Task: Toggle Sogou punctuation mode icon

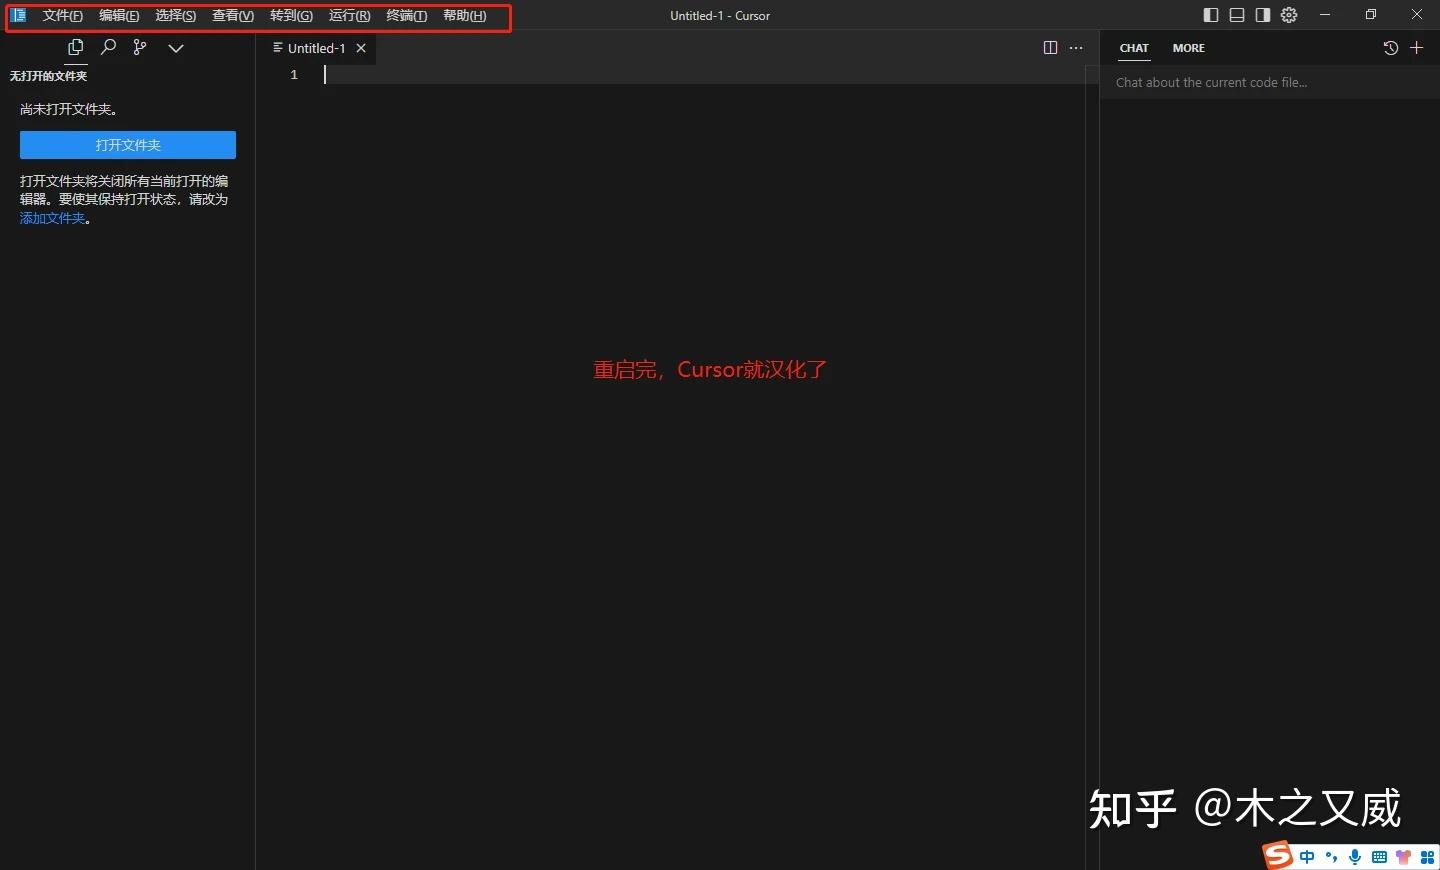Action: 1331,857
